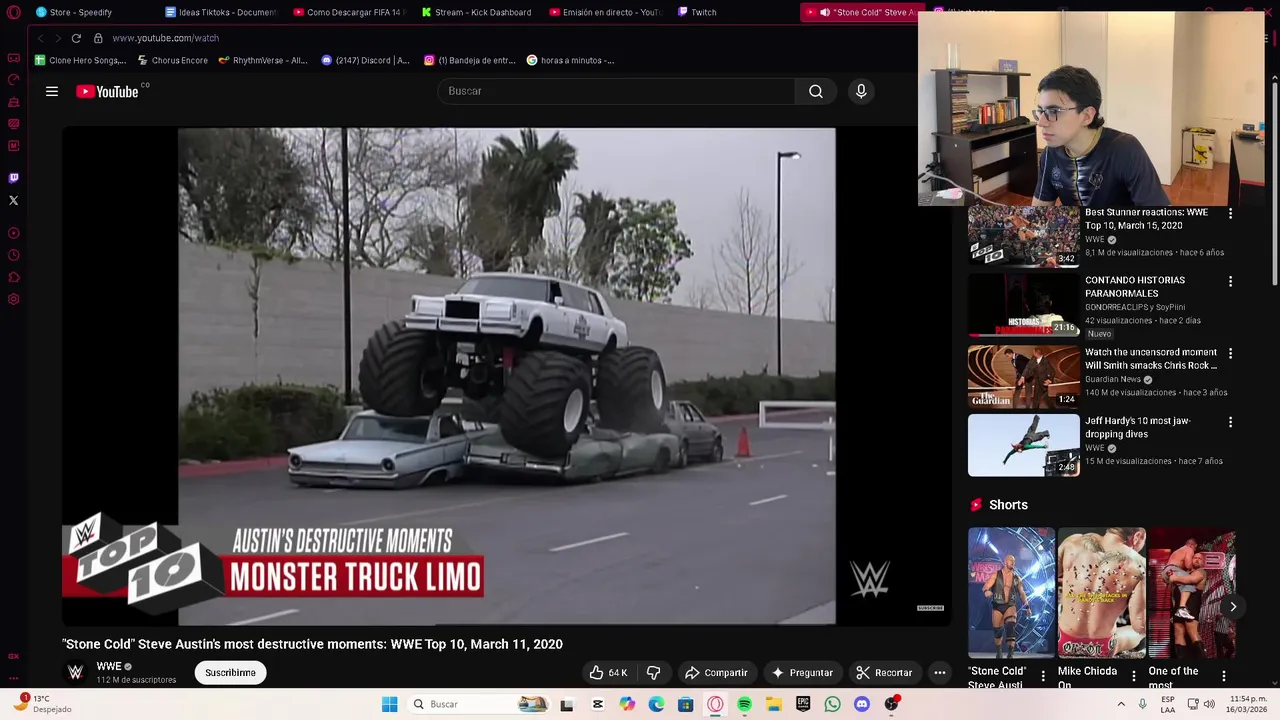The image size is (1280, 720).
Task: Like the video with thumbs up
Action: tap(608, 673)
